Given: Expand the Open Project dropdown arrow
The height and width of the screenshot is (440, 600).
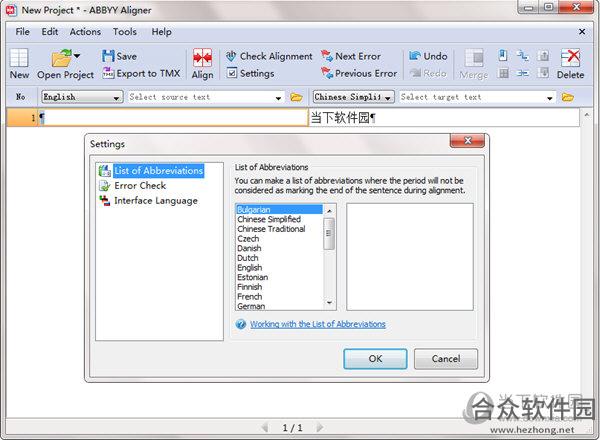Looking at the screenshot, I should 77,56.
